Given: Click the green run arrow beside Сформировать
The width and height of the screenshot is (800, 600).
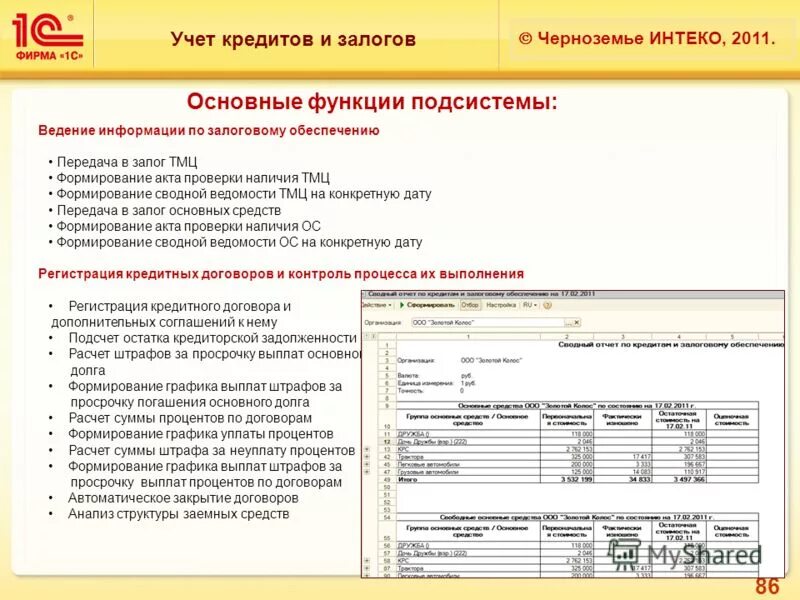Looking at the screenshot, I should point(402,305).
